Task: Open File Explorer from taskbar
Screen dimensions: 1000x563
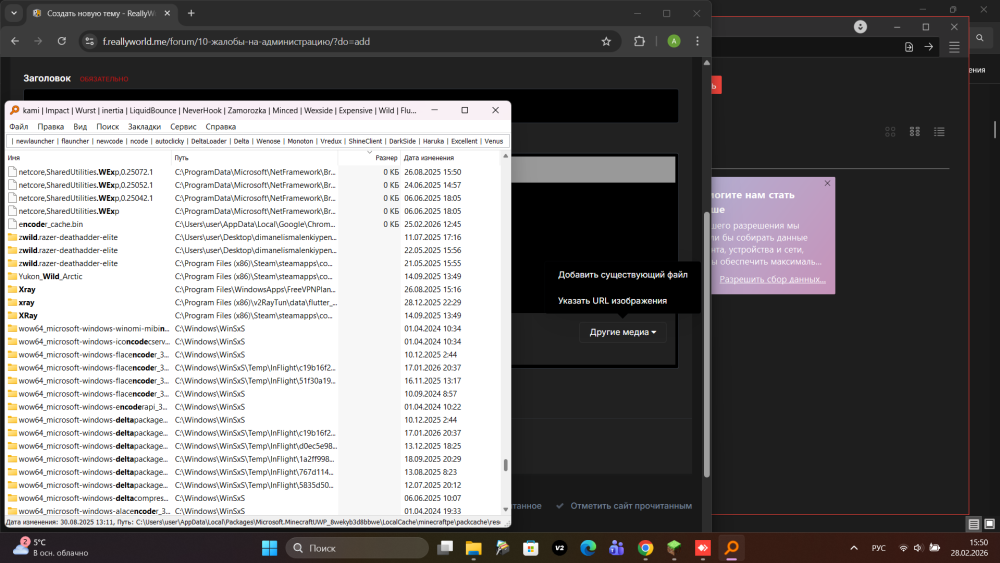Action: click(x=473, y=548)
